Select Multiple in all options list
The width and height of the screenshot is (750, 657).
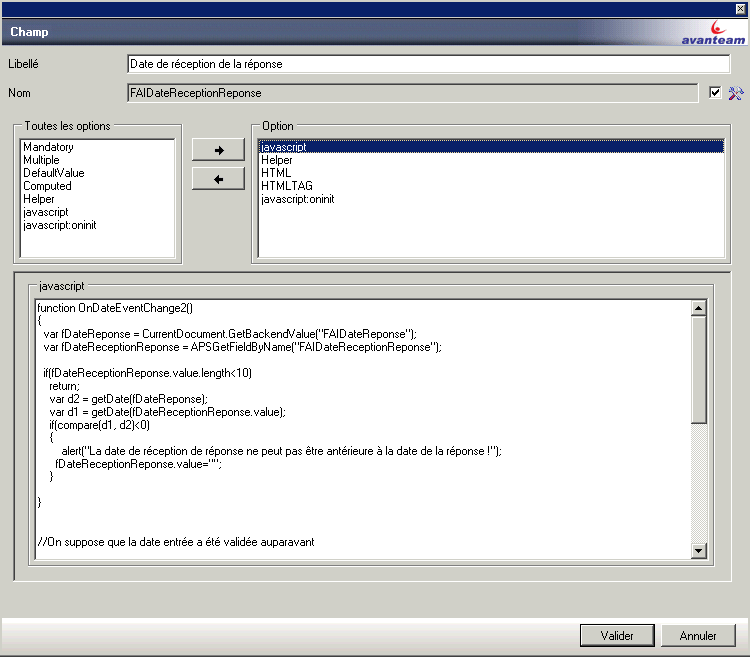pyautogui.click(x=41, y=160)
